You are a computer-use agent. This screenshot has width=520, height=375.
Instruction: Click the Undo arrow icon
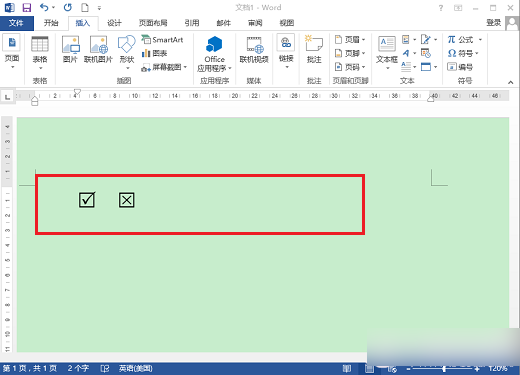click(x=44, y=7)
